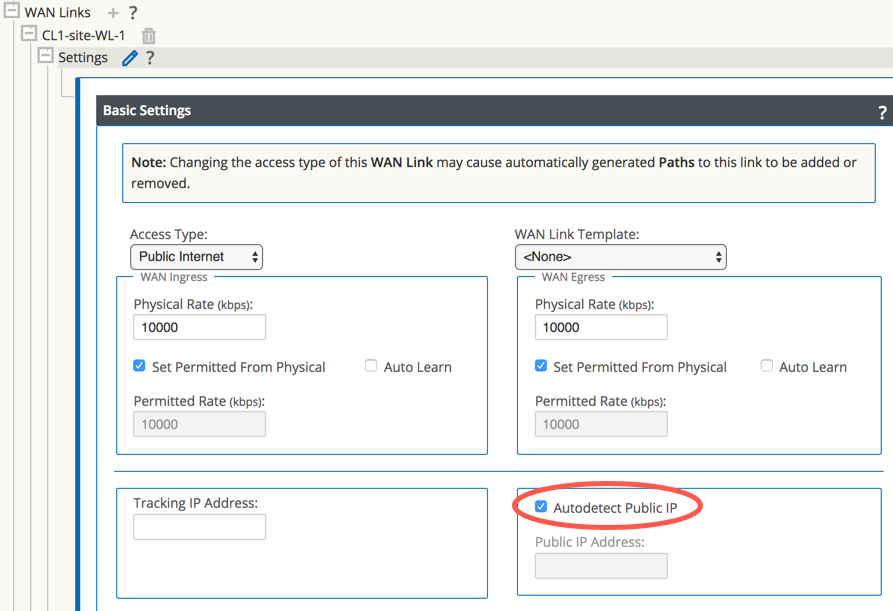Toggle WAN Egress Set Permitted From Physical
Viewport: 893px width, 611px height.
pos(541,366)
